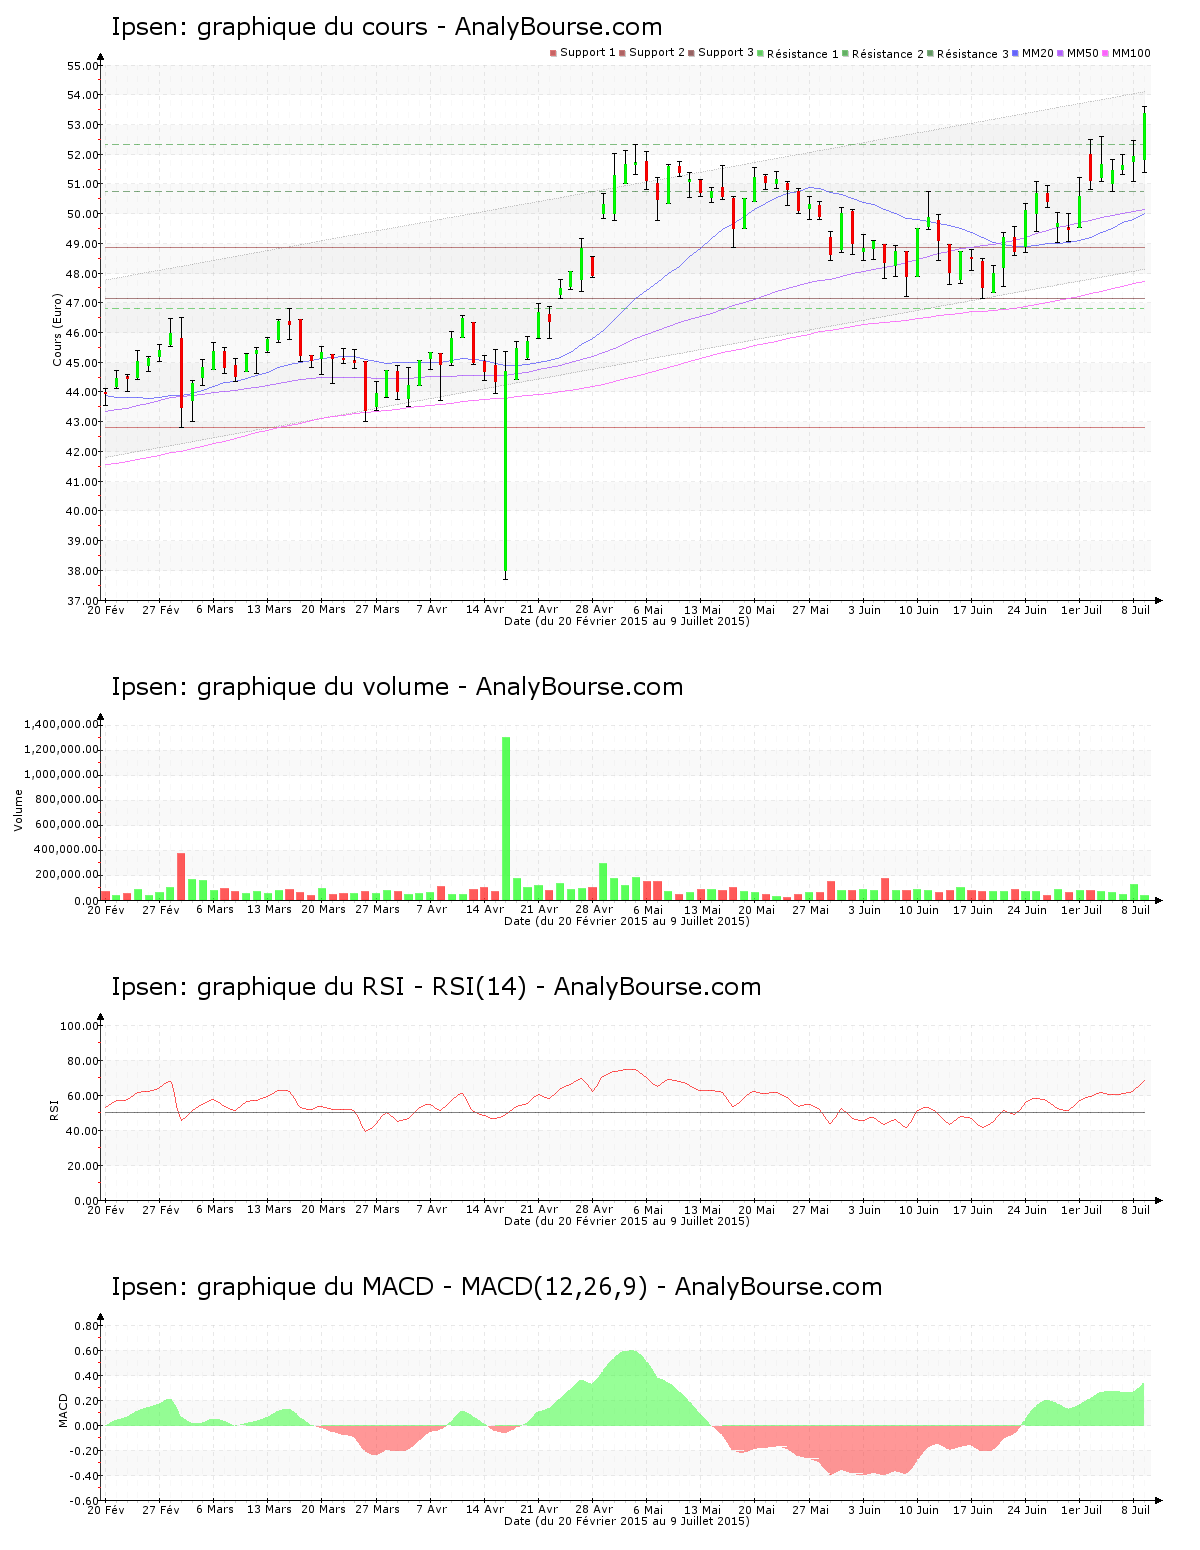
Task: Select the 'MM20' legend label
Action: tap(1038, 53)
